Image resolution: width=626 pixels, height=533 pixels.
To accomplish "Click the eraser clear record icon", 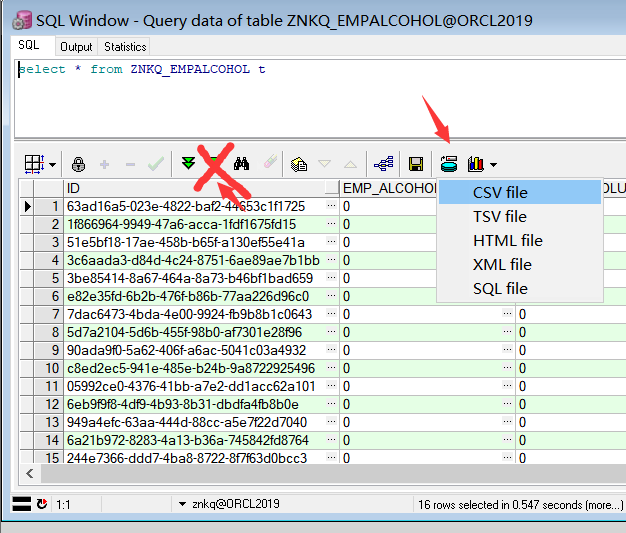I will 270,162.
